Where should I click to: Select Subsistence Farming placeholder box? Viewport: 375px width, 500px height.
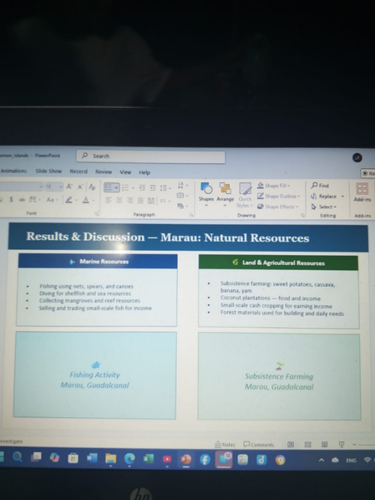coord(279,377)
